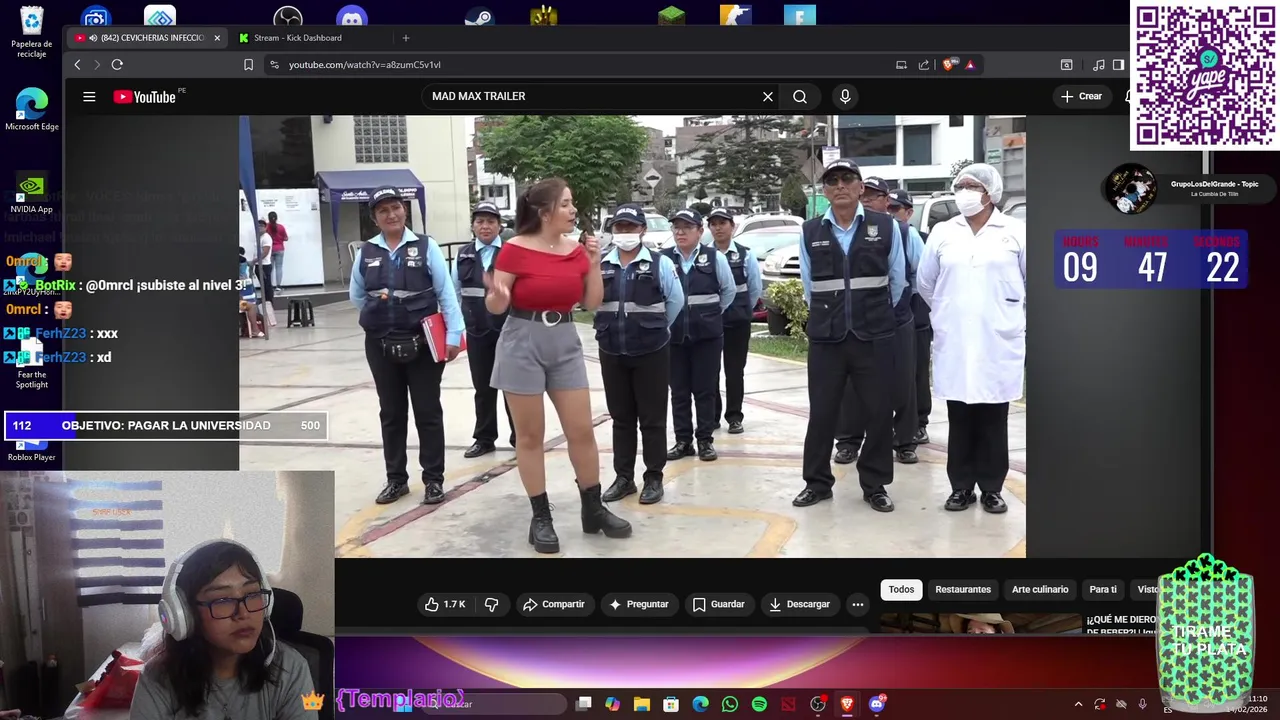Open Brave Shields lion icon
Image resolution: width=1280 pixels, height=720 pixels.
click(x=948, y=65)
